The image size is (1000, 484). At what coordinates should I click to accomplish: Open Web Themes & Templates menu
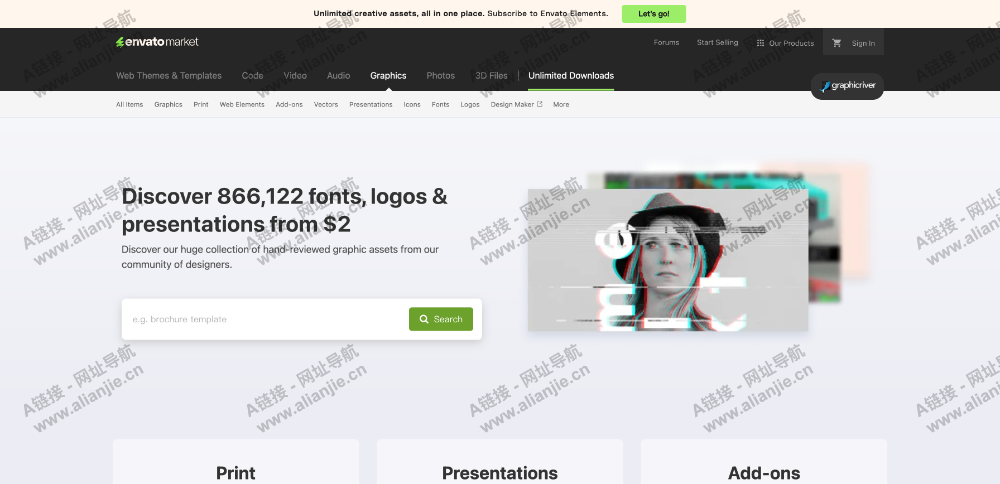click(x=169, y=75)
